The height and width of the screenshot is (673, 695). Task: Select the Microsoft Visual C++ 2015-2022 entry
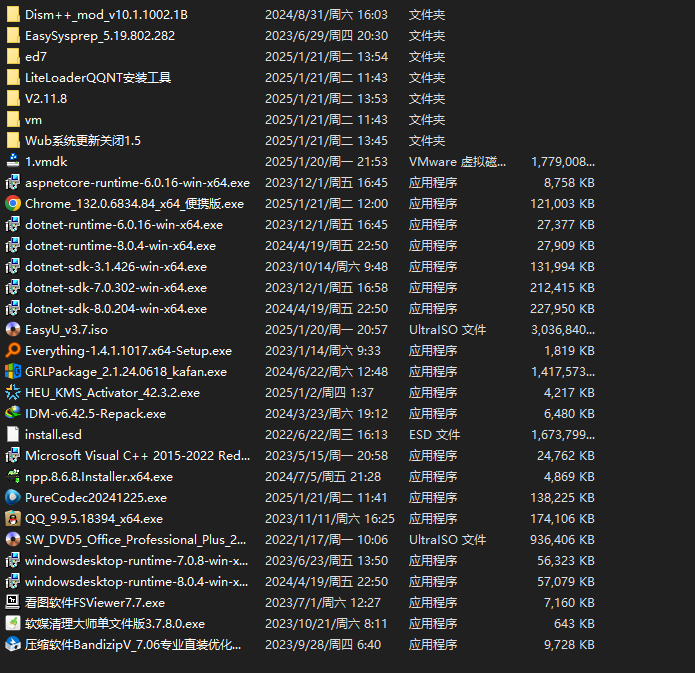click(x=137, y=455)
